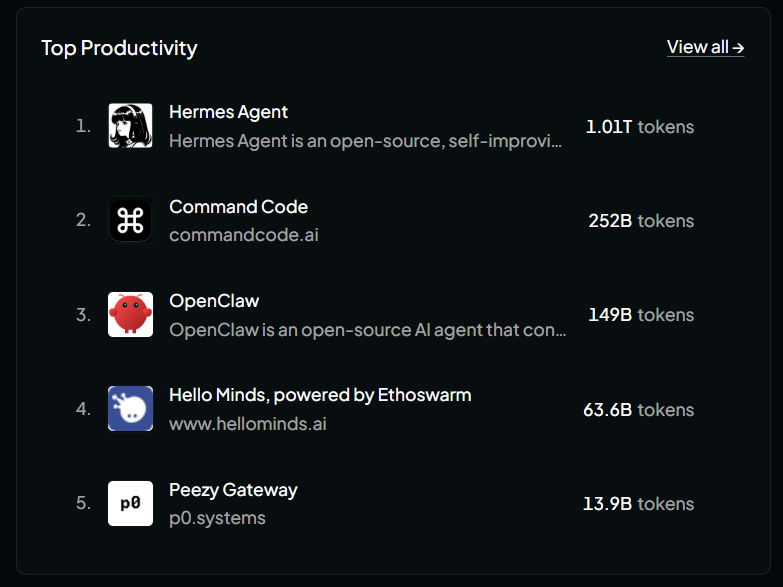Click the 252B tokens count
The height and width of the screenshot is (587, 783).
click(641, 221)
